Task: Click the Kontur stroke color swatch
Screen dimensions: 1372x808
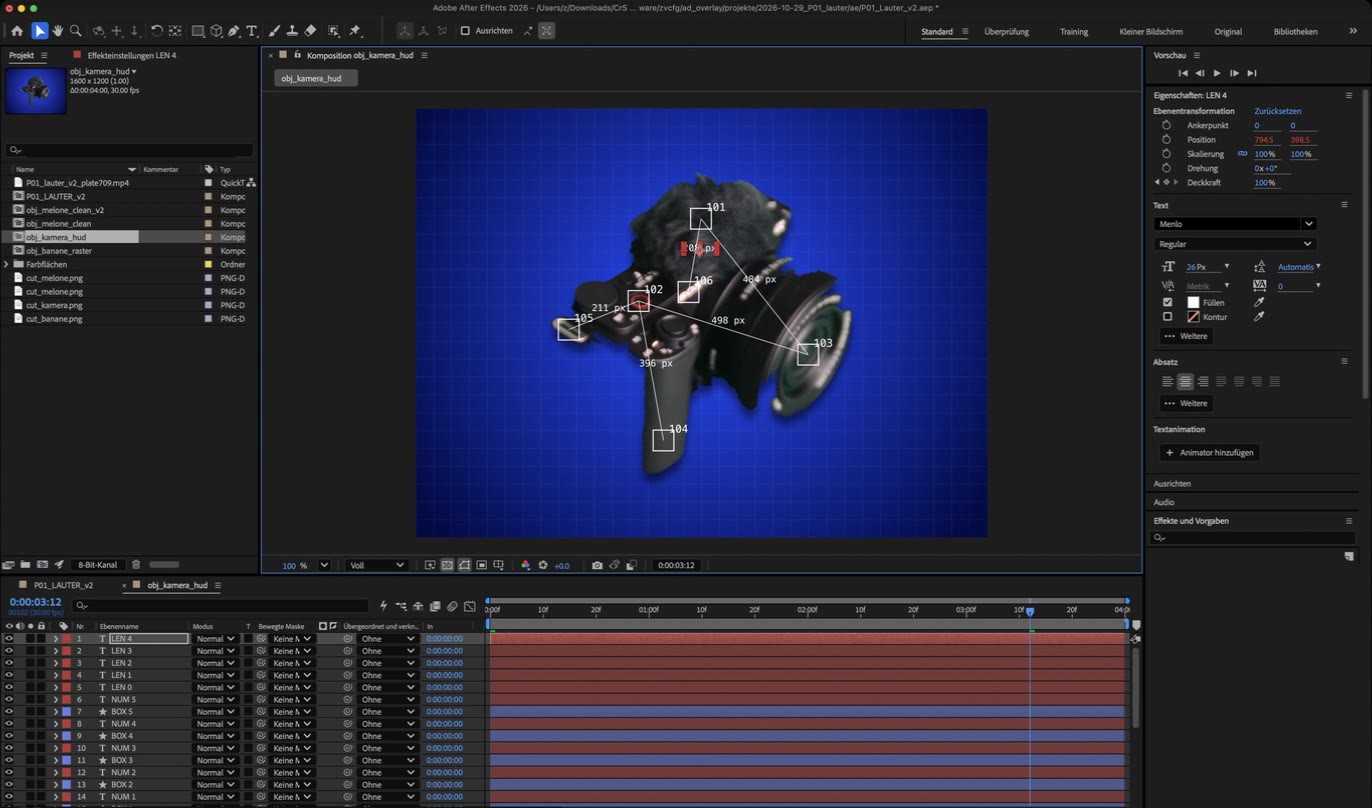Action: (1193, 317)
